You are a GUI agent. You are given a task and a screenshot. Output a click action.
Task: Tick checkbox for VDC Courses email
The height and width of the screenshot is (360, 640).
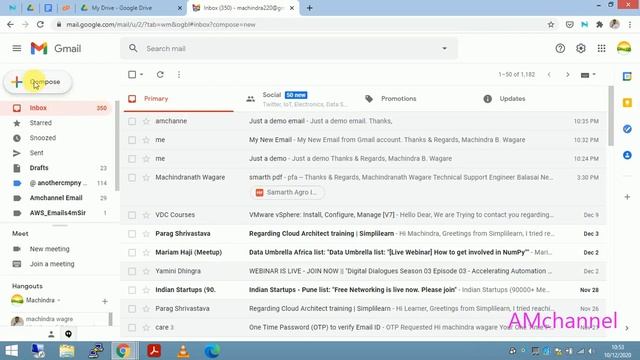click(x=132, y=215)
